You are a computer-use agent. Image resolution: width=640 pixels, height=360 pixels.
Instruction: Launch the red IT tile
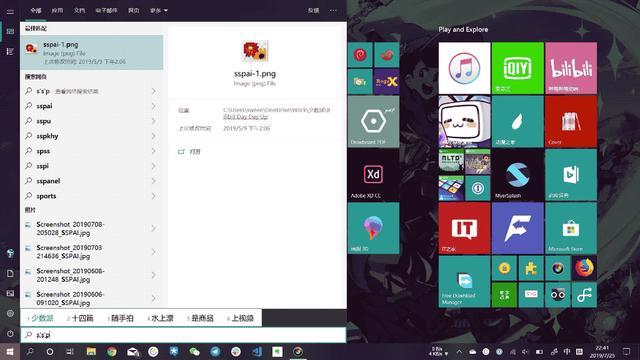[x=464, y=228]
